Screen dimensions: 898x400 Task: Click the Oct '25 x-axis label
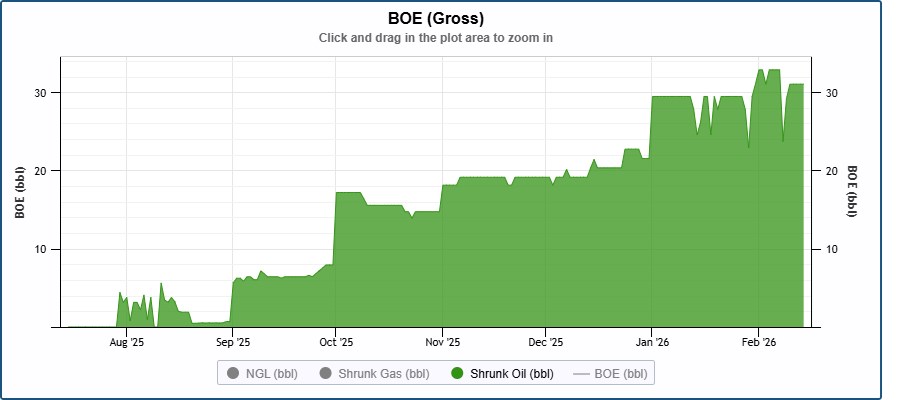(x=336, y=343)
